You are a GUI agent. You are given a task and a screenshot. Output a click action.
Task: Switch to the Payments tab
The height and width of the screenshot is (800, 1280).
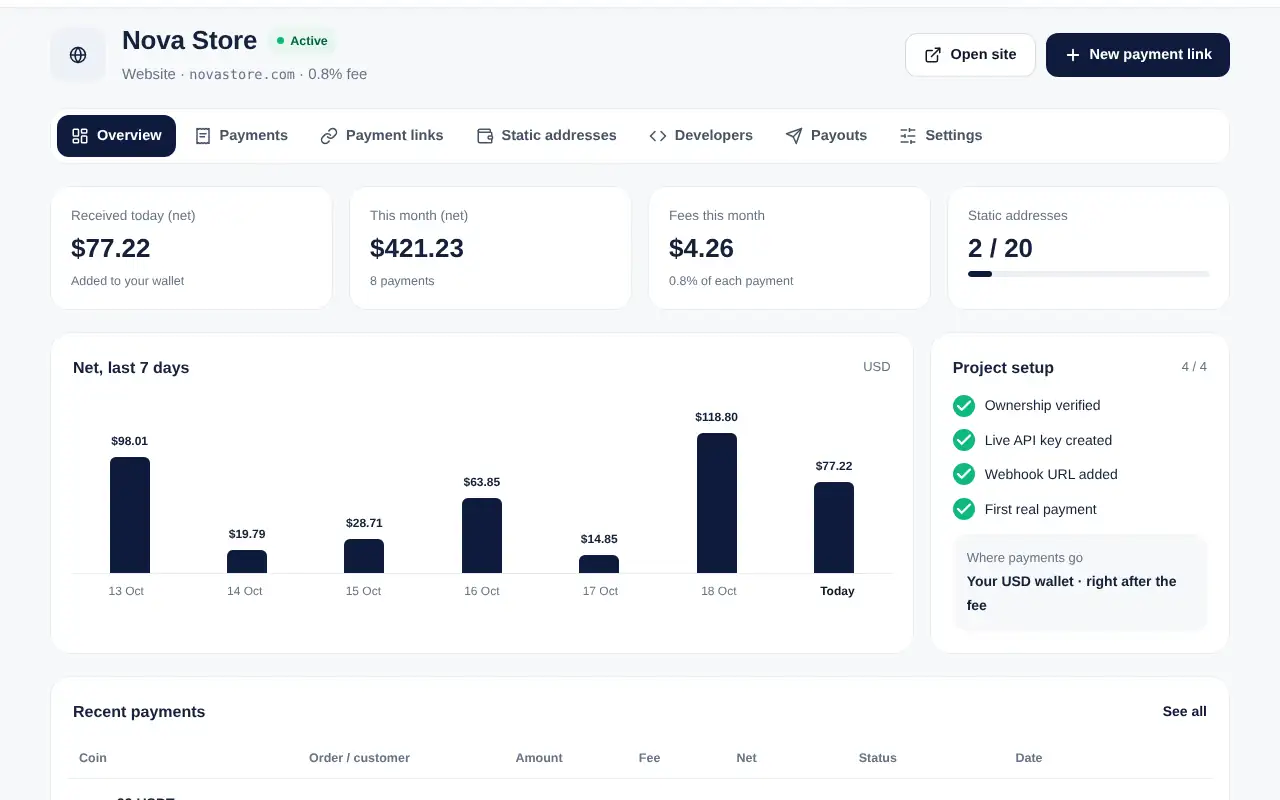[241, 136]
